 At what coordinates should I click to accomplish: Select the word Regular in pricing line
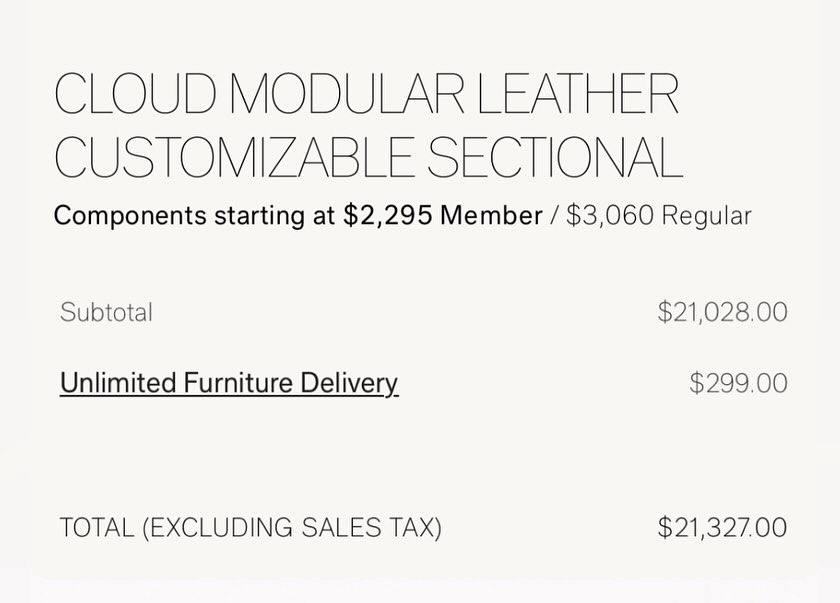pos(707,216)
